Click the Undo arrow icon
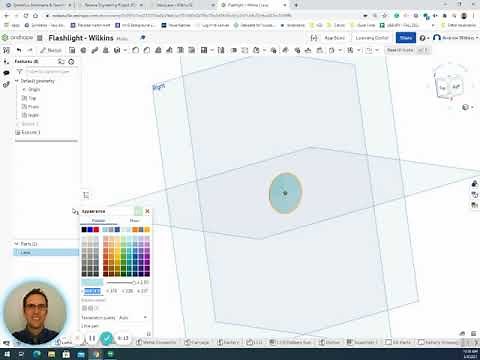This screenshot has height=360, width=480. click(19, 50)
